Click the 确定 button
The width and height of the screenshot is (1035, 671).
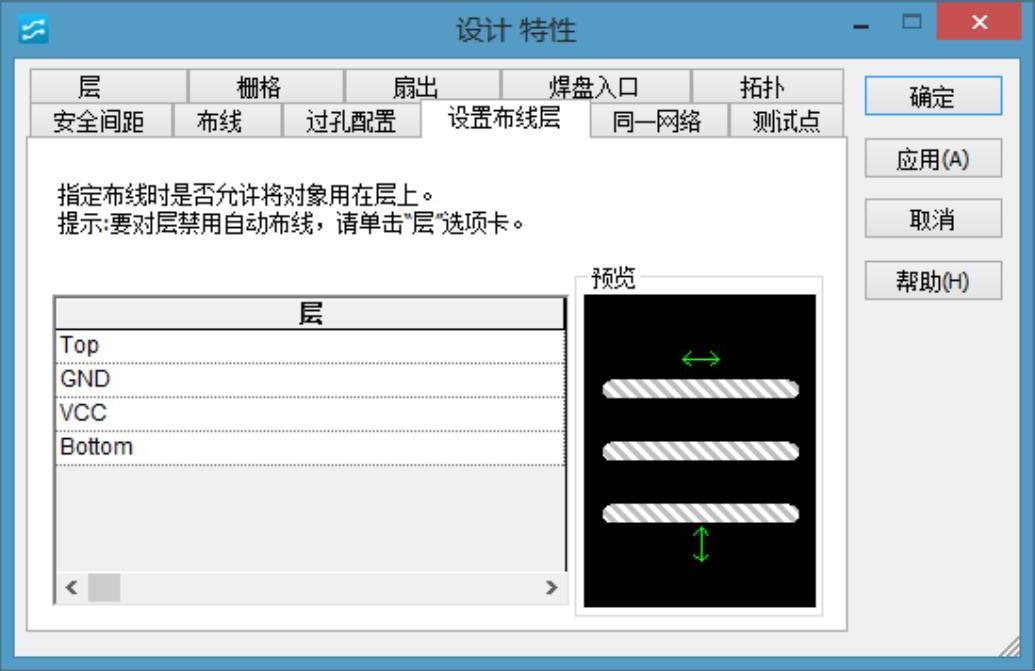(933, 96)
